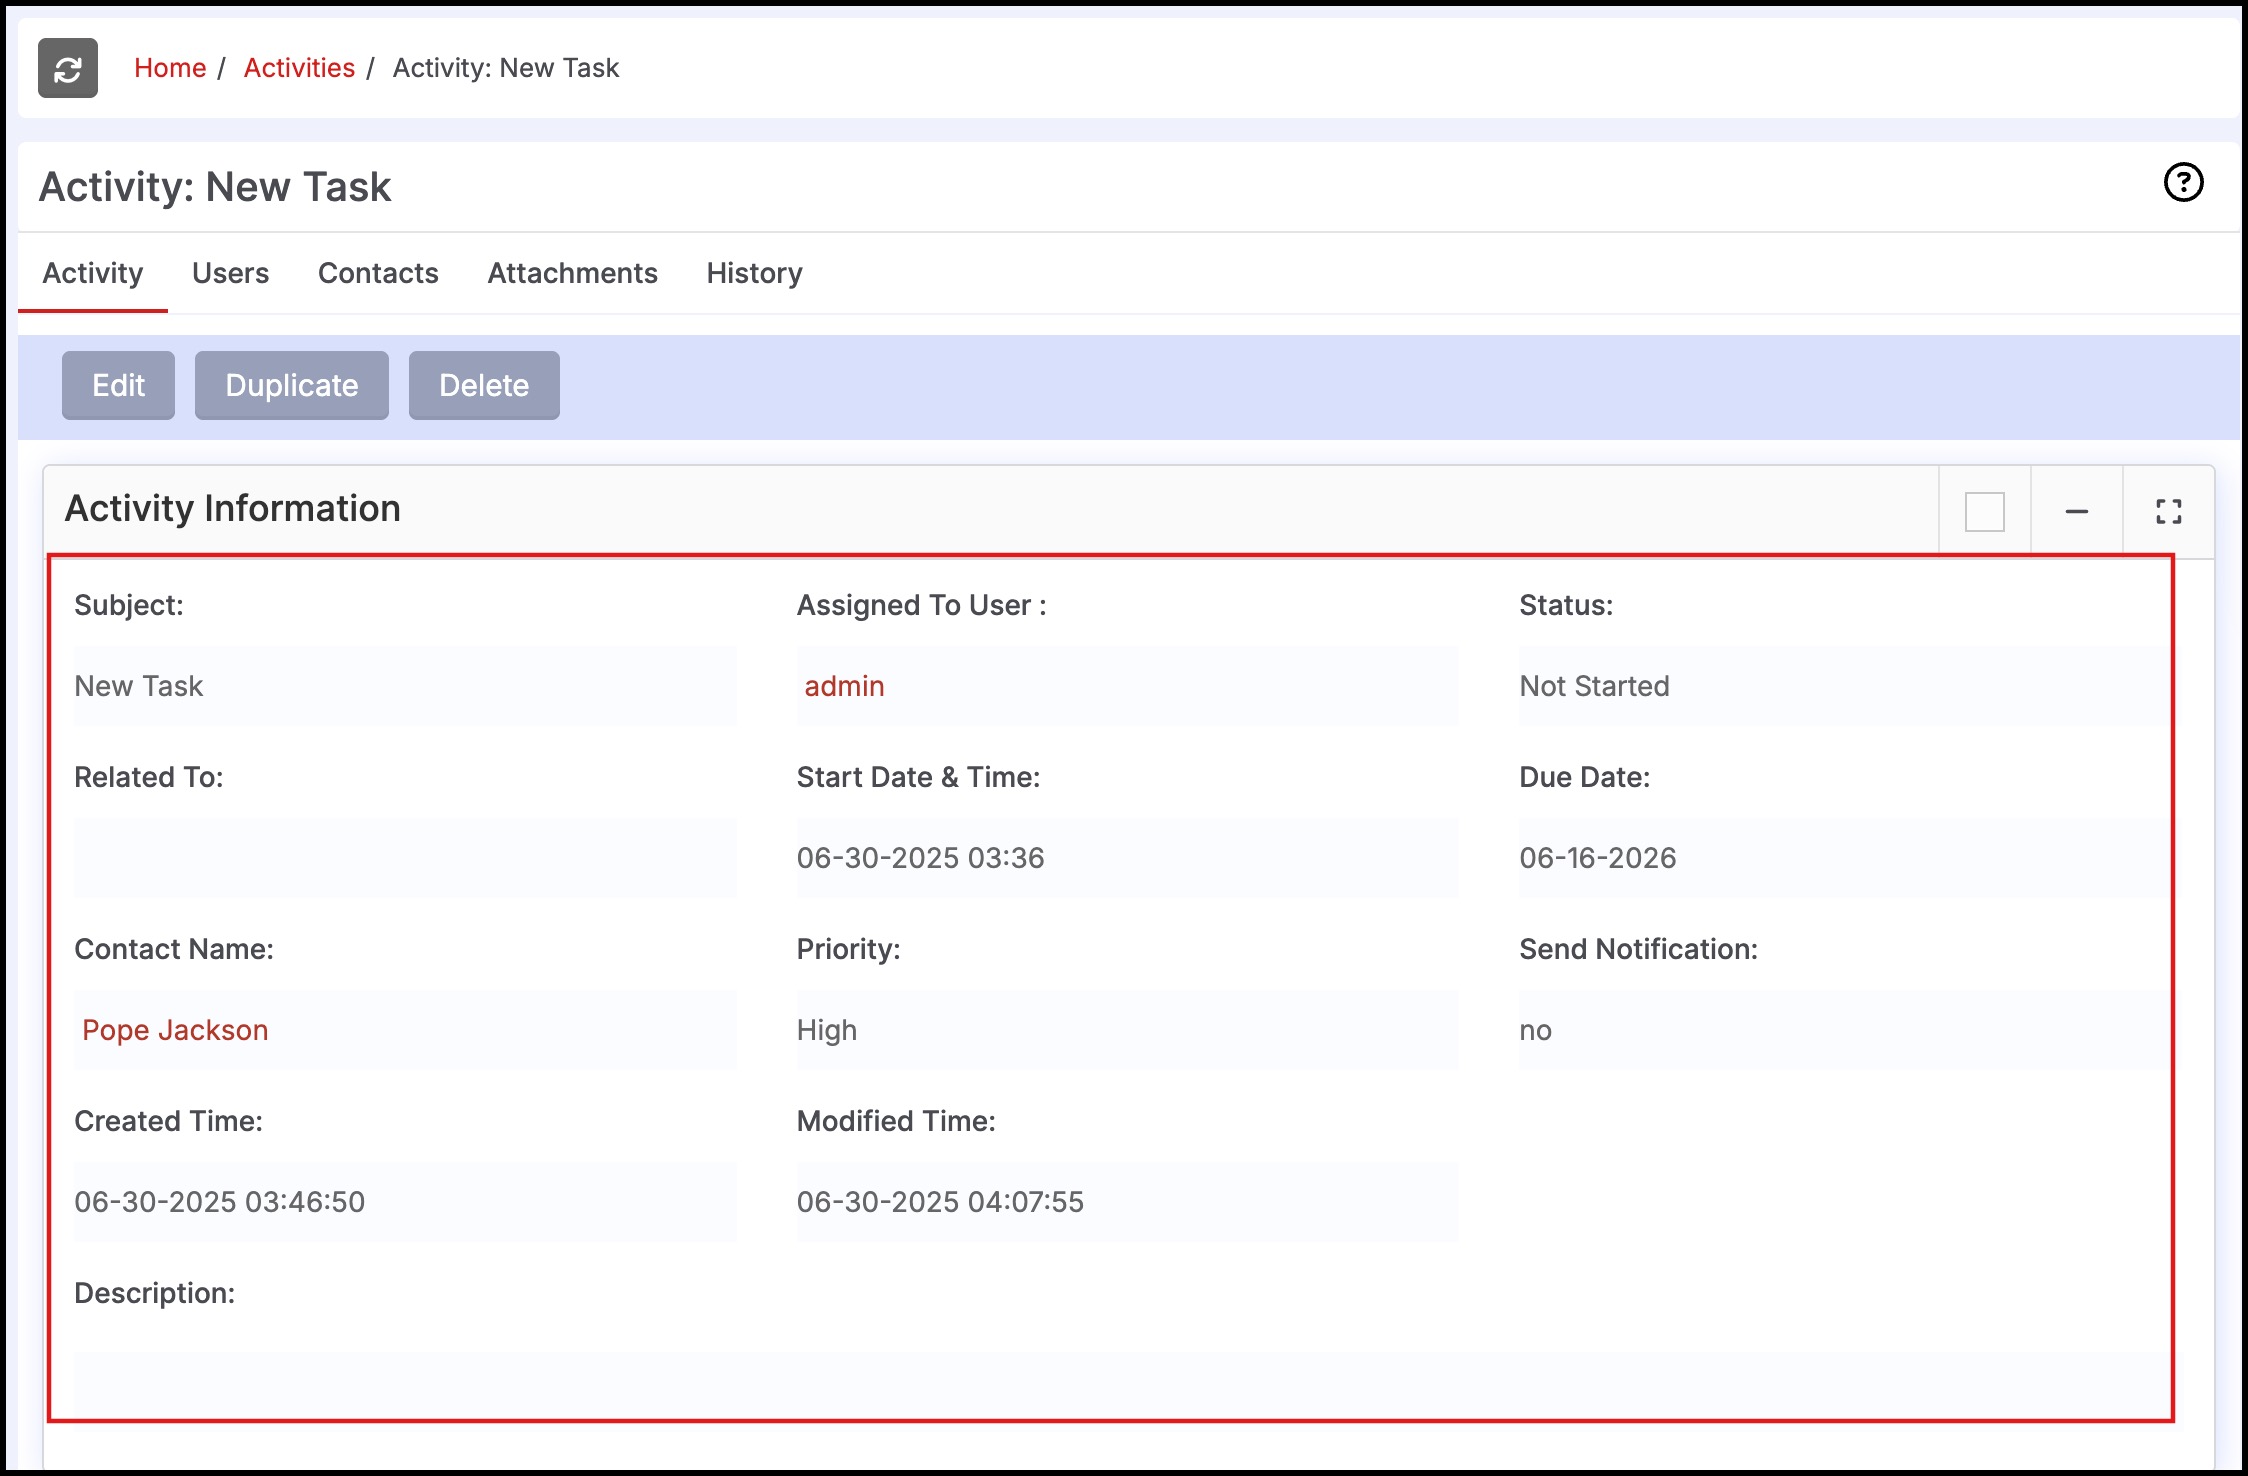Click the Activity: New Task breadcrumb text
Image resolution: width=2248 pixels, height=1476 pixels.
point(506,68)
